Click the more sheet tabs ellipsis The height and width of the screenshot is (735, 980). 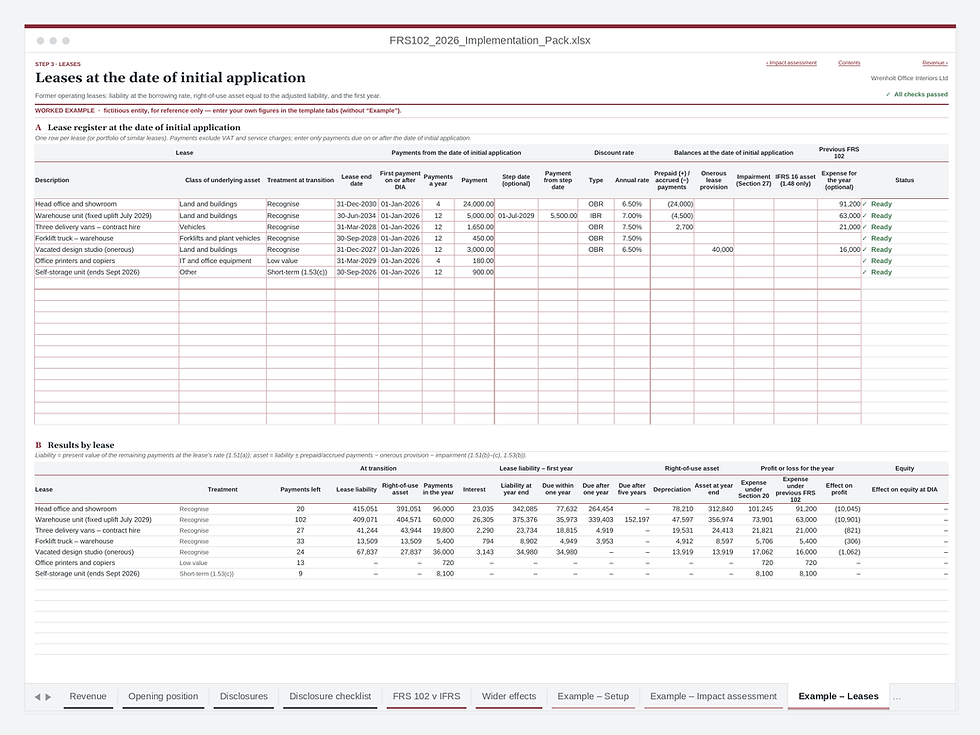pos(897,696)
